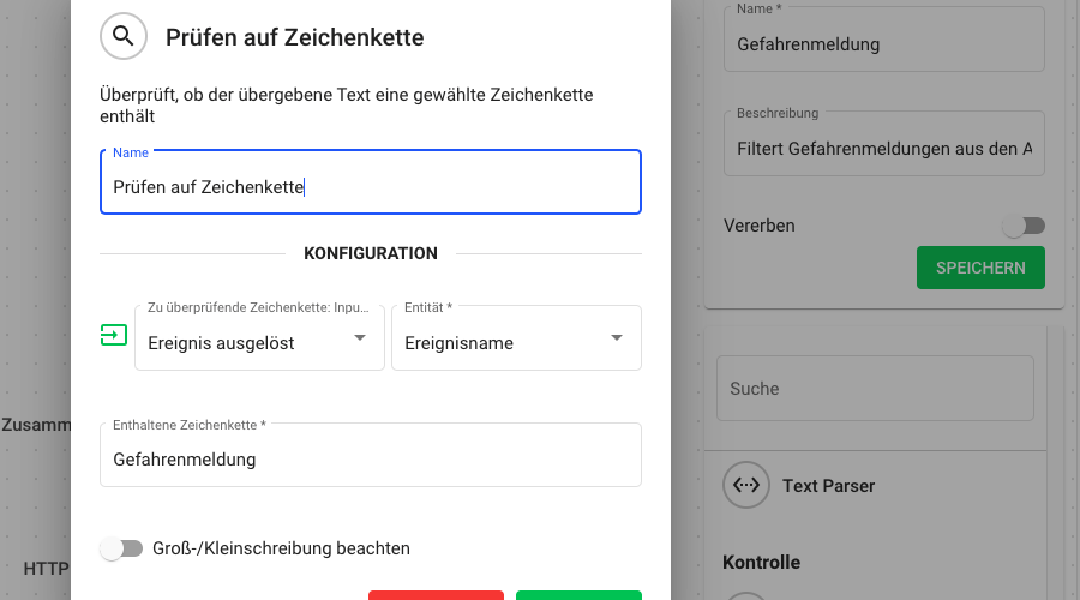Open the Entität dropdown showing Ereignisname

click(x=516, y=342)
